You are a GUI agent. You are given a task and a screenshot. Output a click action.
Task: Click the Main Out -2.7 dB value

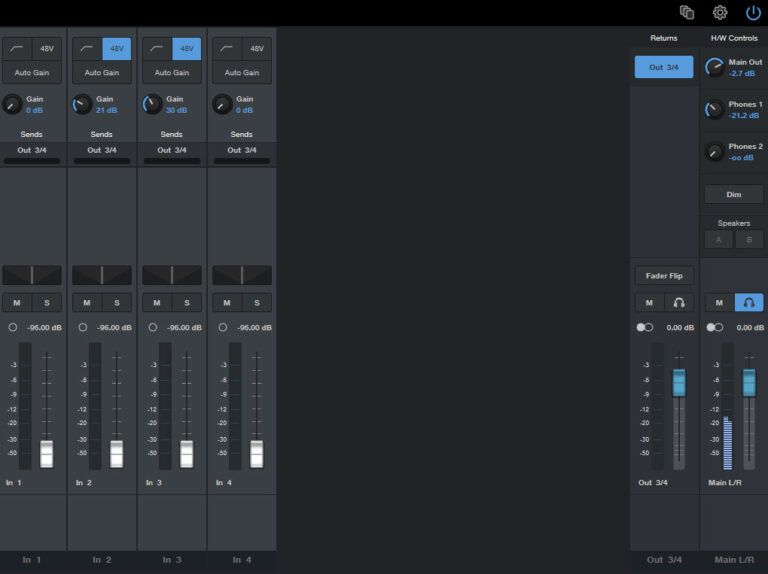point(742,73)
